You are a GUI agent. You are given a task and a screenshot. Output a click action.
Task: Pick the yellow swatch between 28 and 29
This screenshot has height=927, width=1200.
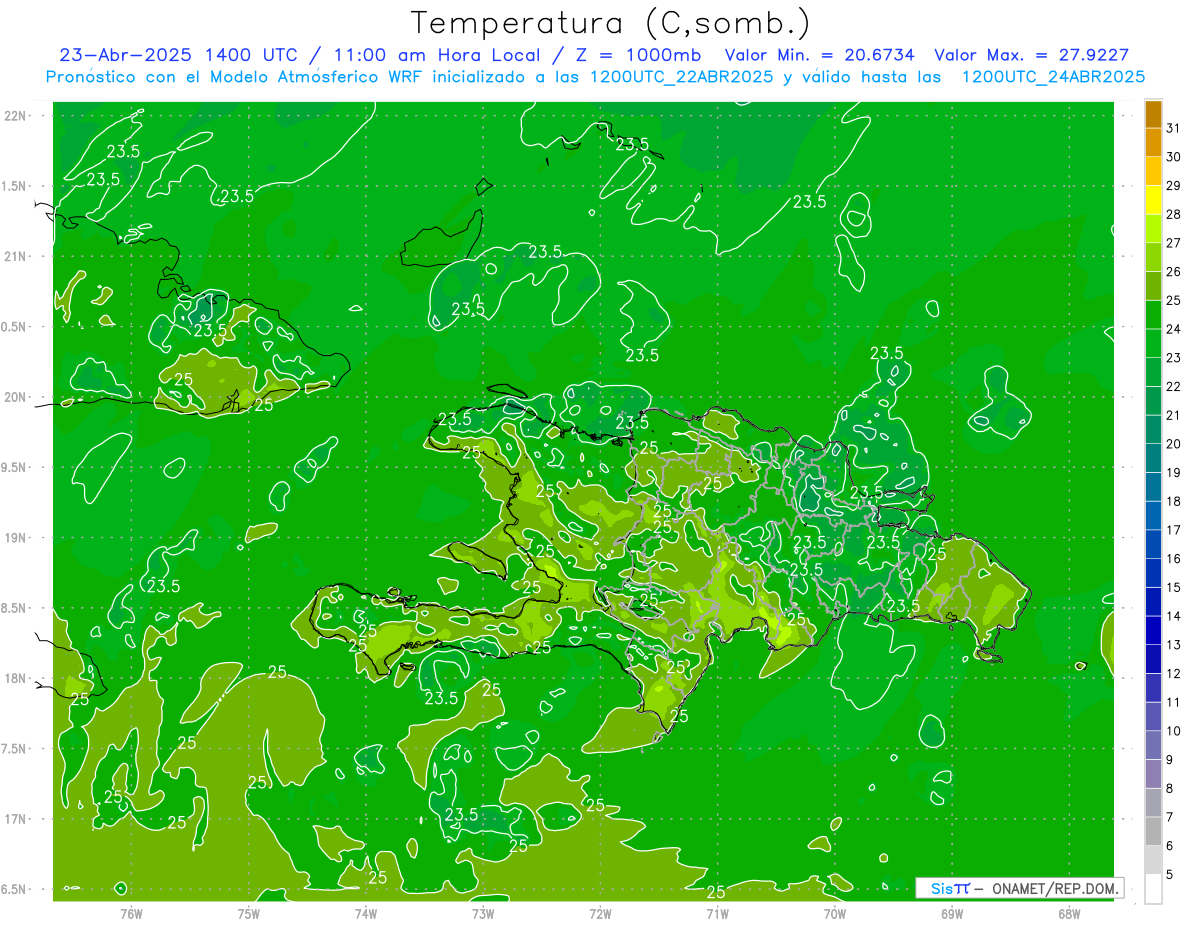tap(1153, 200)
